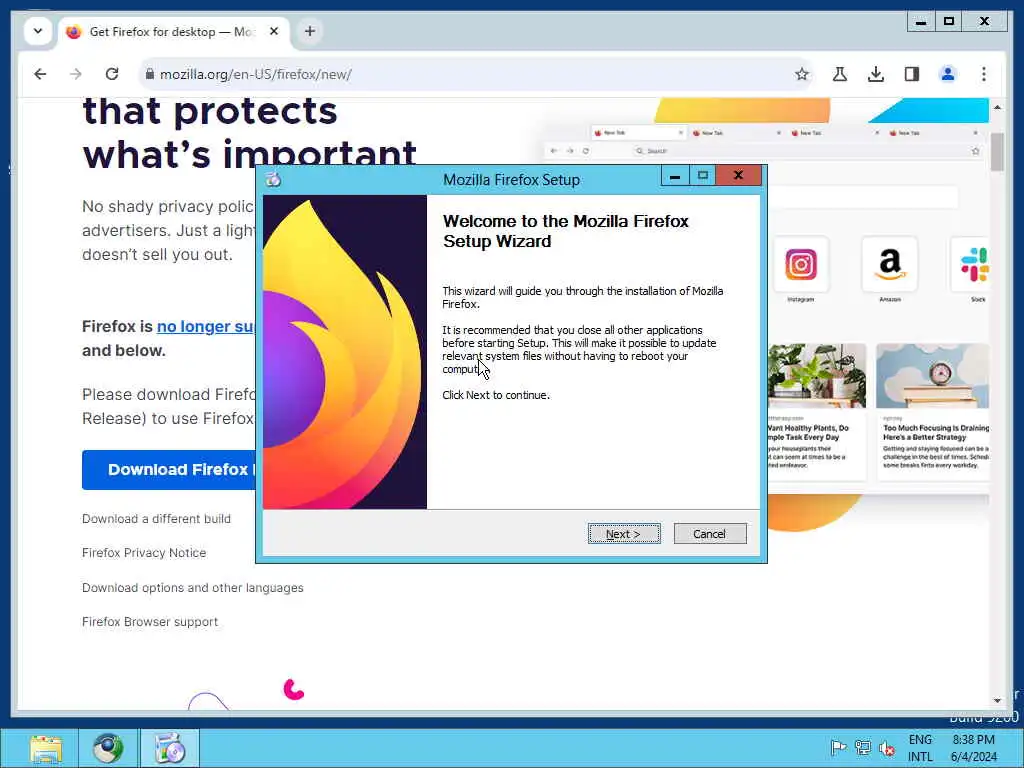The height and width of the screenshot is (768, 1024).
Task: Select Get Firefox for desktop tab
Action: 174,32
